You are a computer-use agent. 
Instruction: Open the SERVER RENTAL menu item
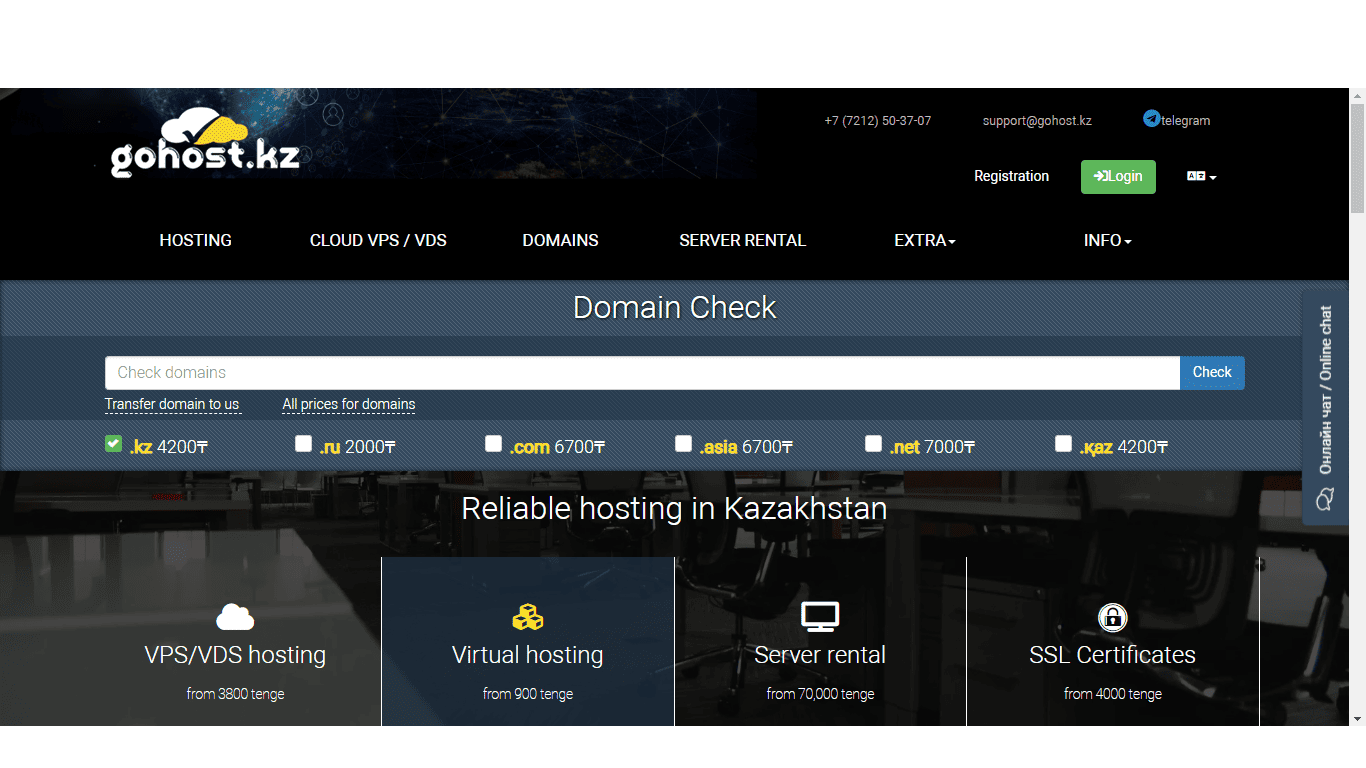(742, 240)
